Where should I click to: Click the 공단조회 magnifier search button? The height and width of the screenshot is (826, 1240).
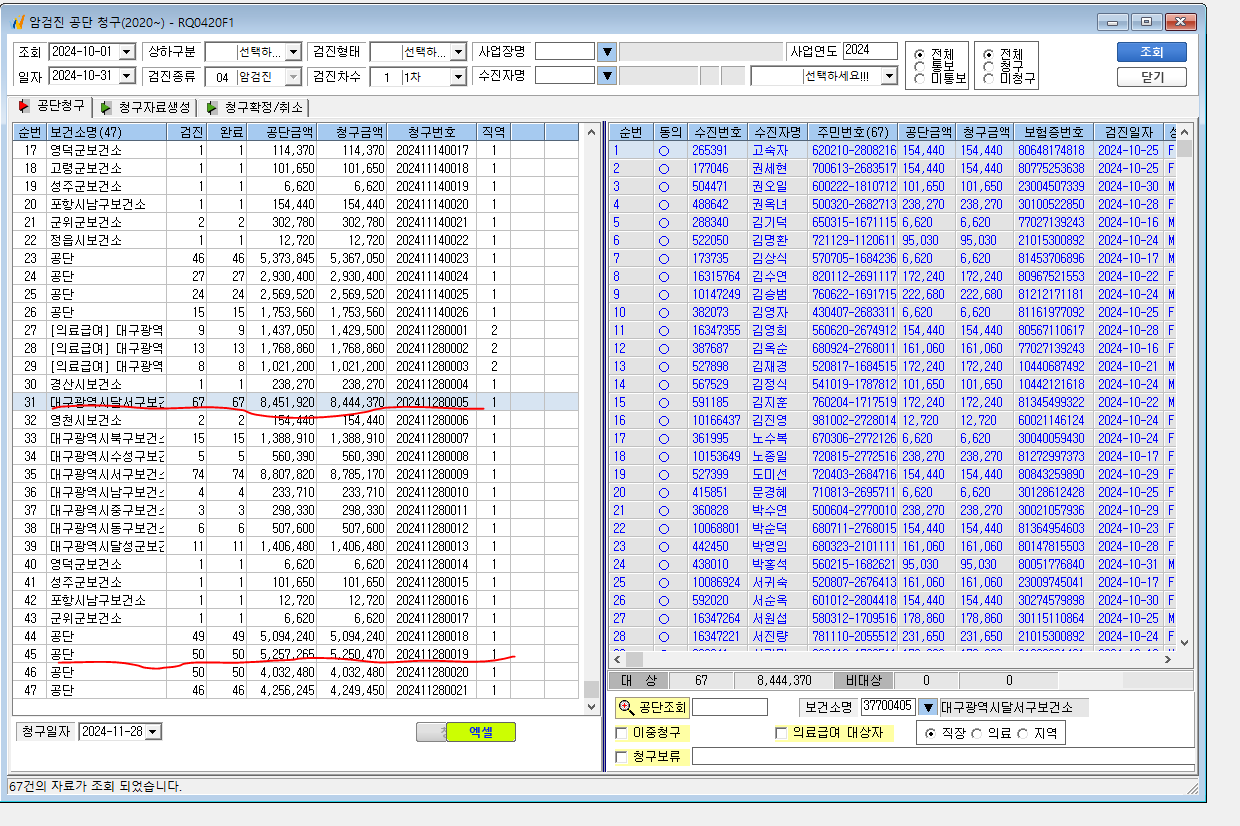tap(652, 707)
